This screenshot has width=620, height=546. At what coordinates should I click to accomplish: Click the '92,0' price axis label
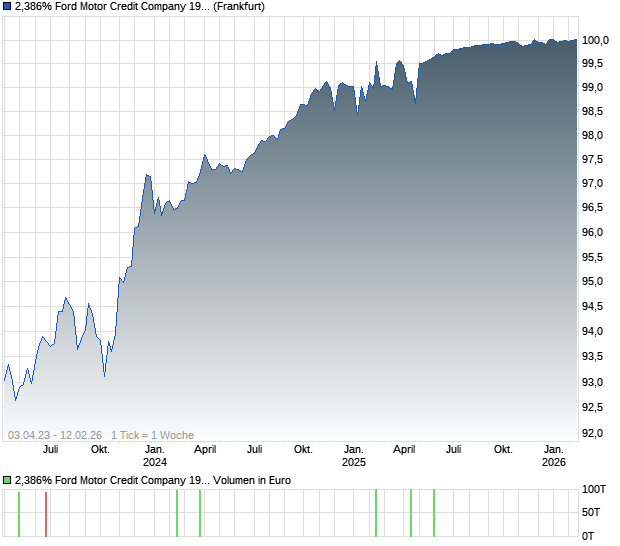coord(592,433)
